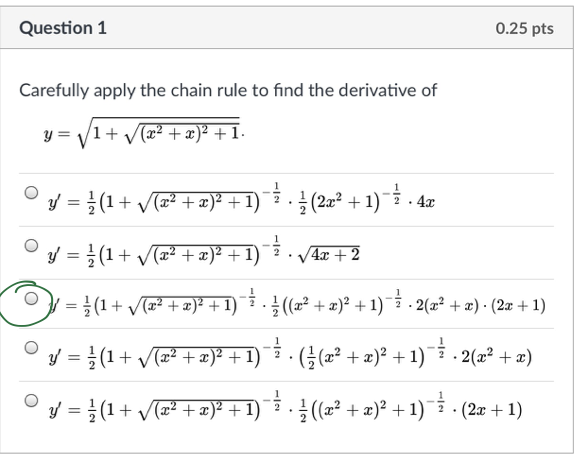The height and width of the screenshot is (460, 578).
Task: Click the √(4x+2) term in second answer
Action: (329, 254)
